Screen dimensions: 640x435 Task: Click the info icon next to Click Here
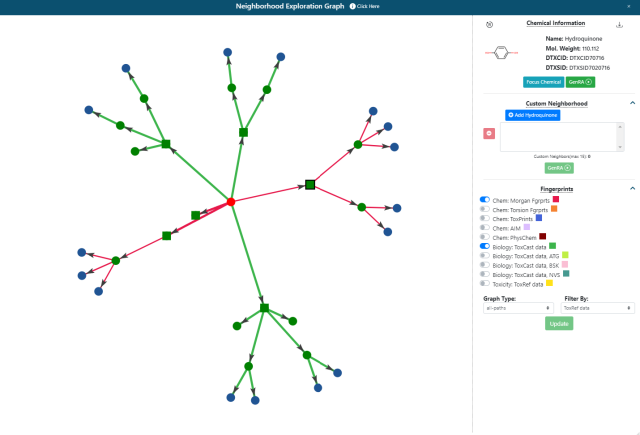click(x=352, y=6)
